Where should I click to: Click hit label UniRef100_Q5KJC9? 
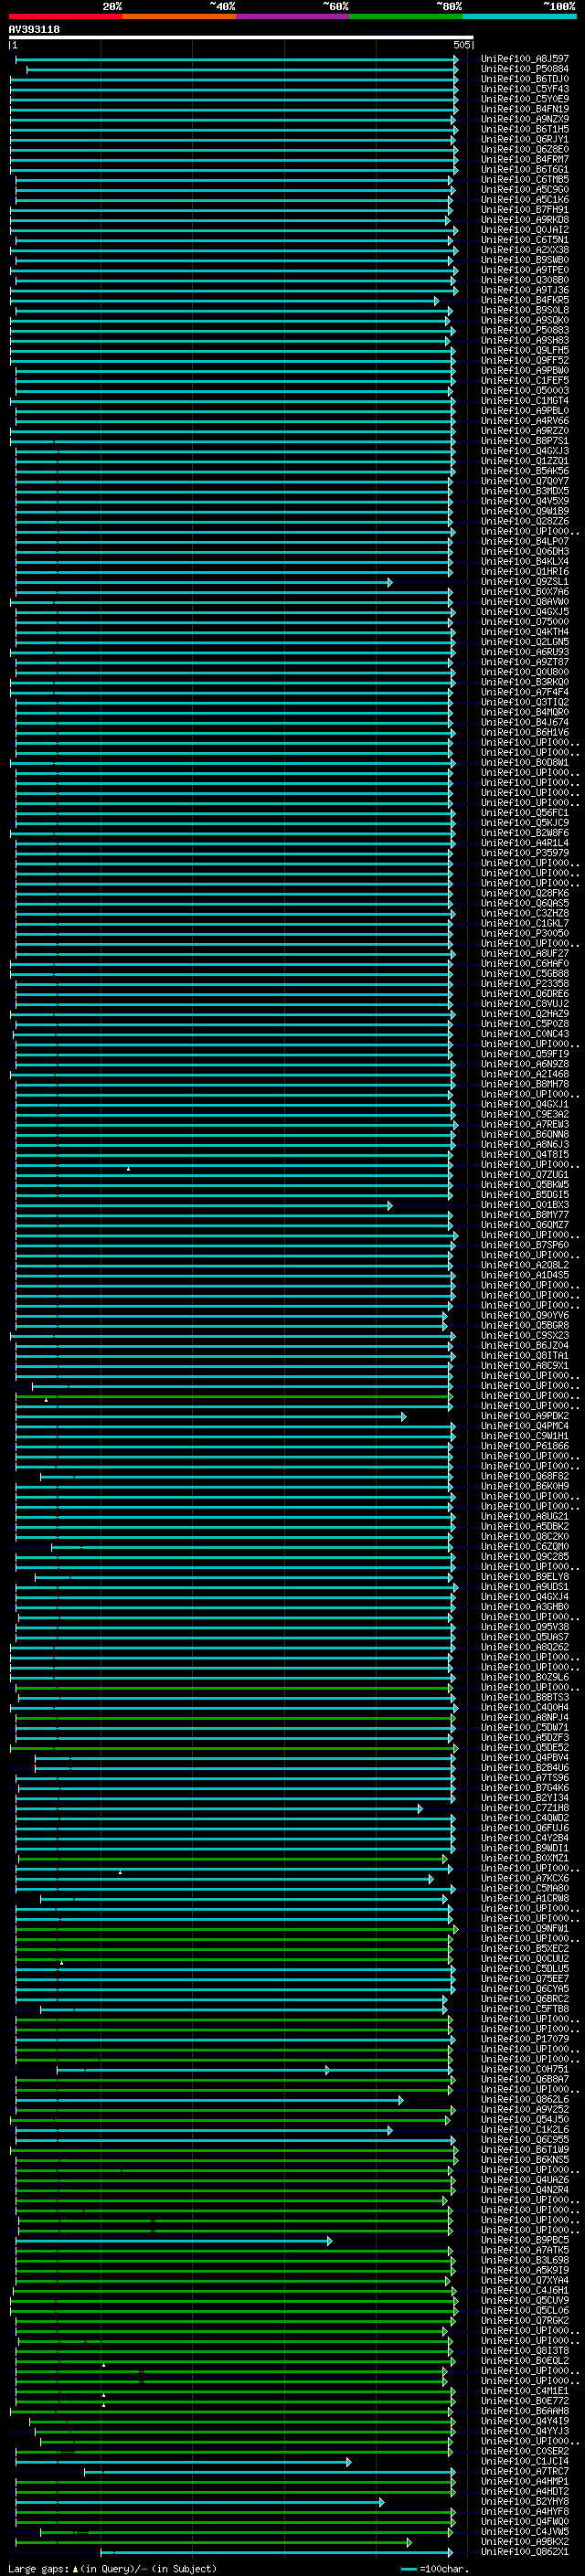coord(524,823)
